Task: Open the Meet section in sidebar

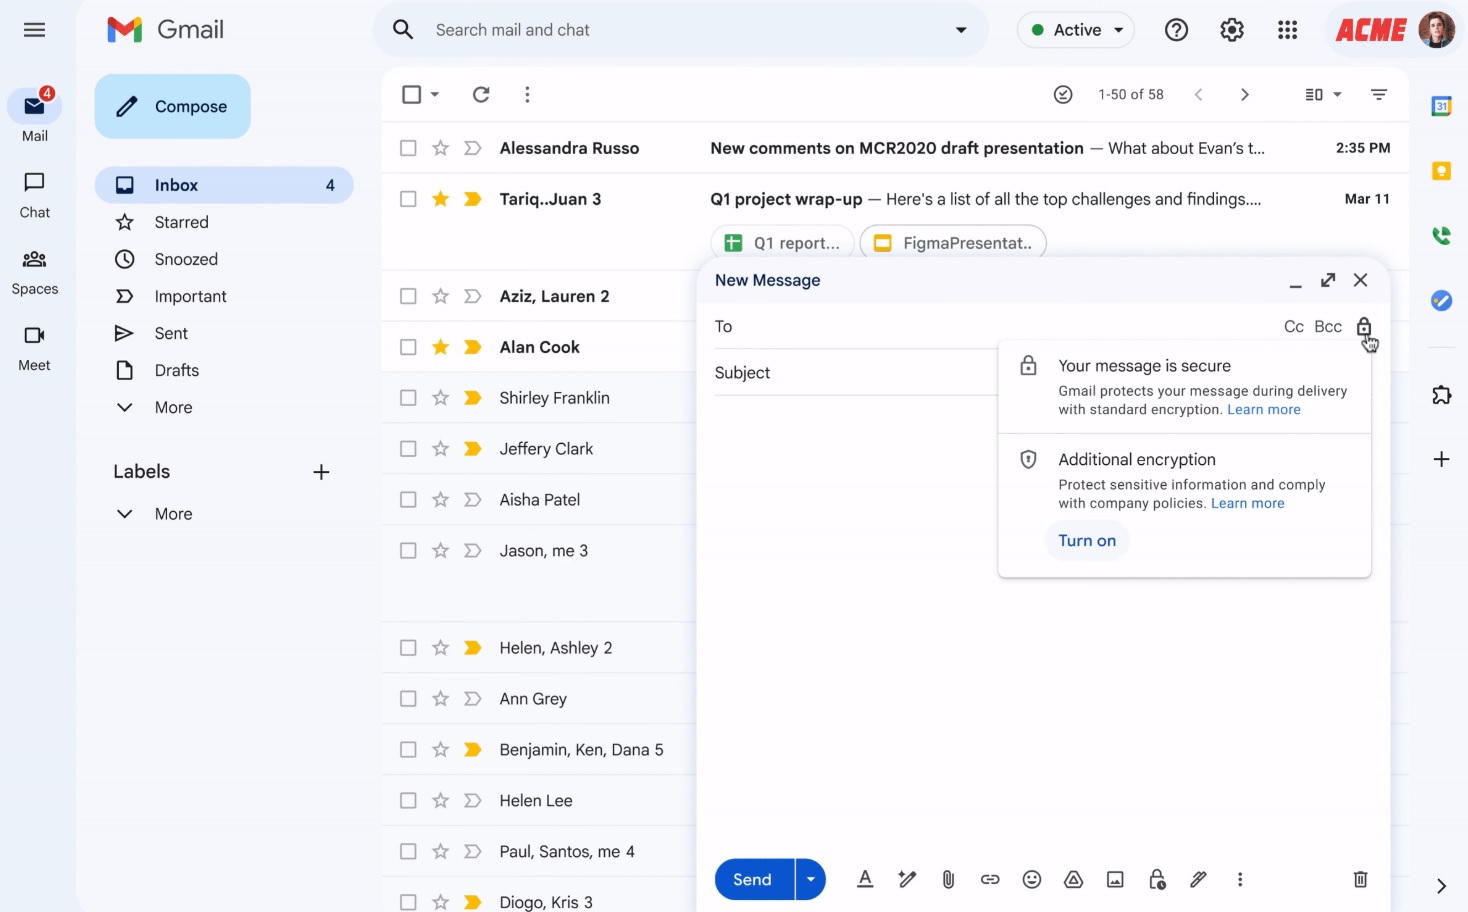Action: click(35, 348)
